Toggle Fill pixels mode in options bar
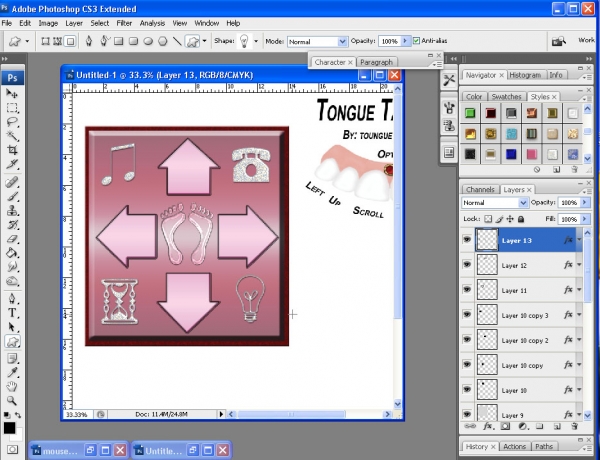The height and width of the screenshot is (460, 600). [x=70, y=41]
